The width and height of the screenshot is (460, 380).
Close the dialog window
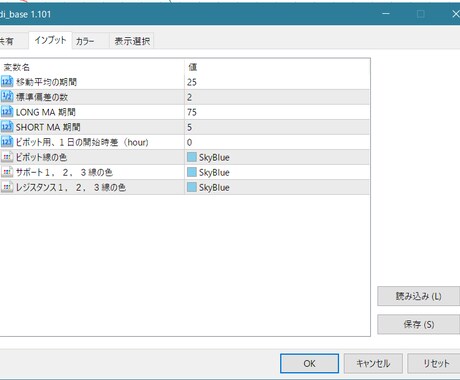click(x=455, y=14)
